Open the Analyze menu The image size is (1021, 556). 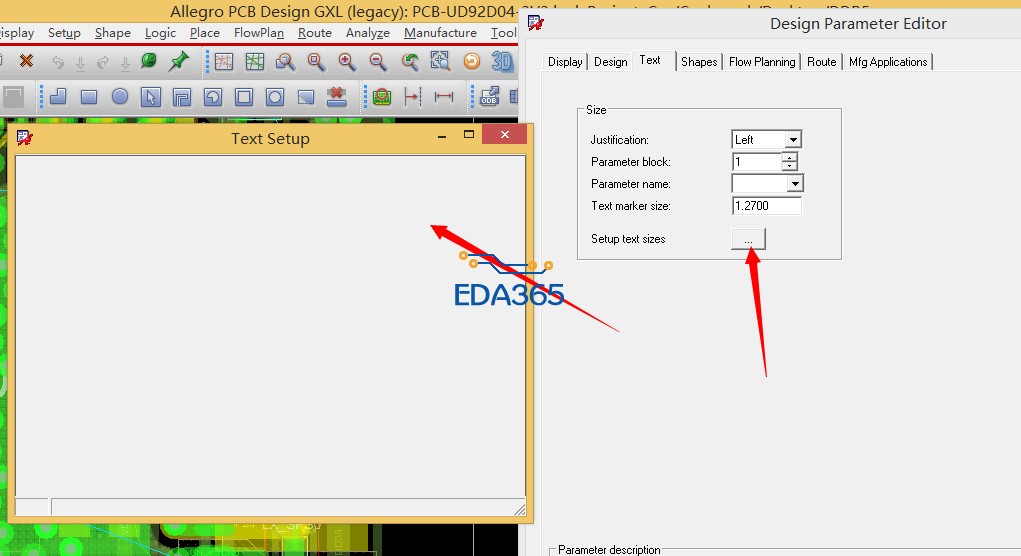368,33
